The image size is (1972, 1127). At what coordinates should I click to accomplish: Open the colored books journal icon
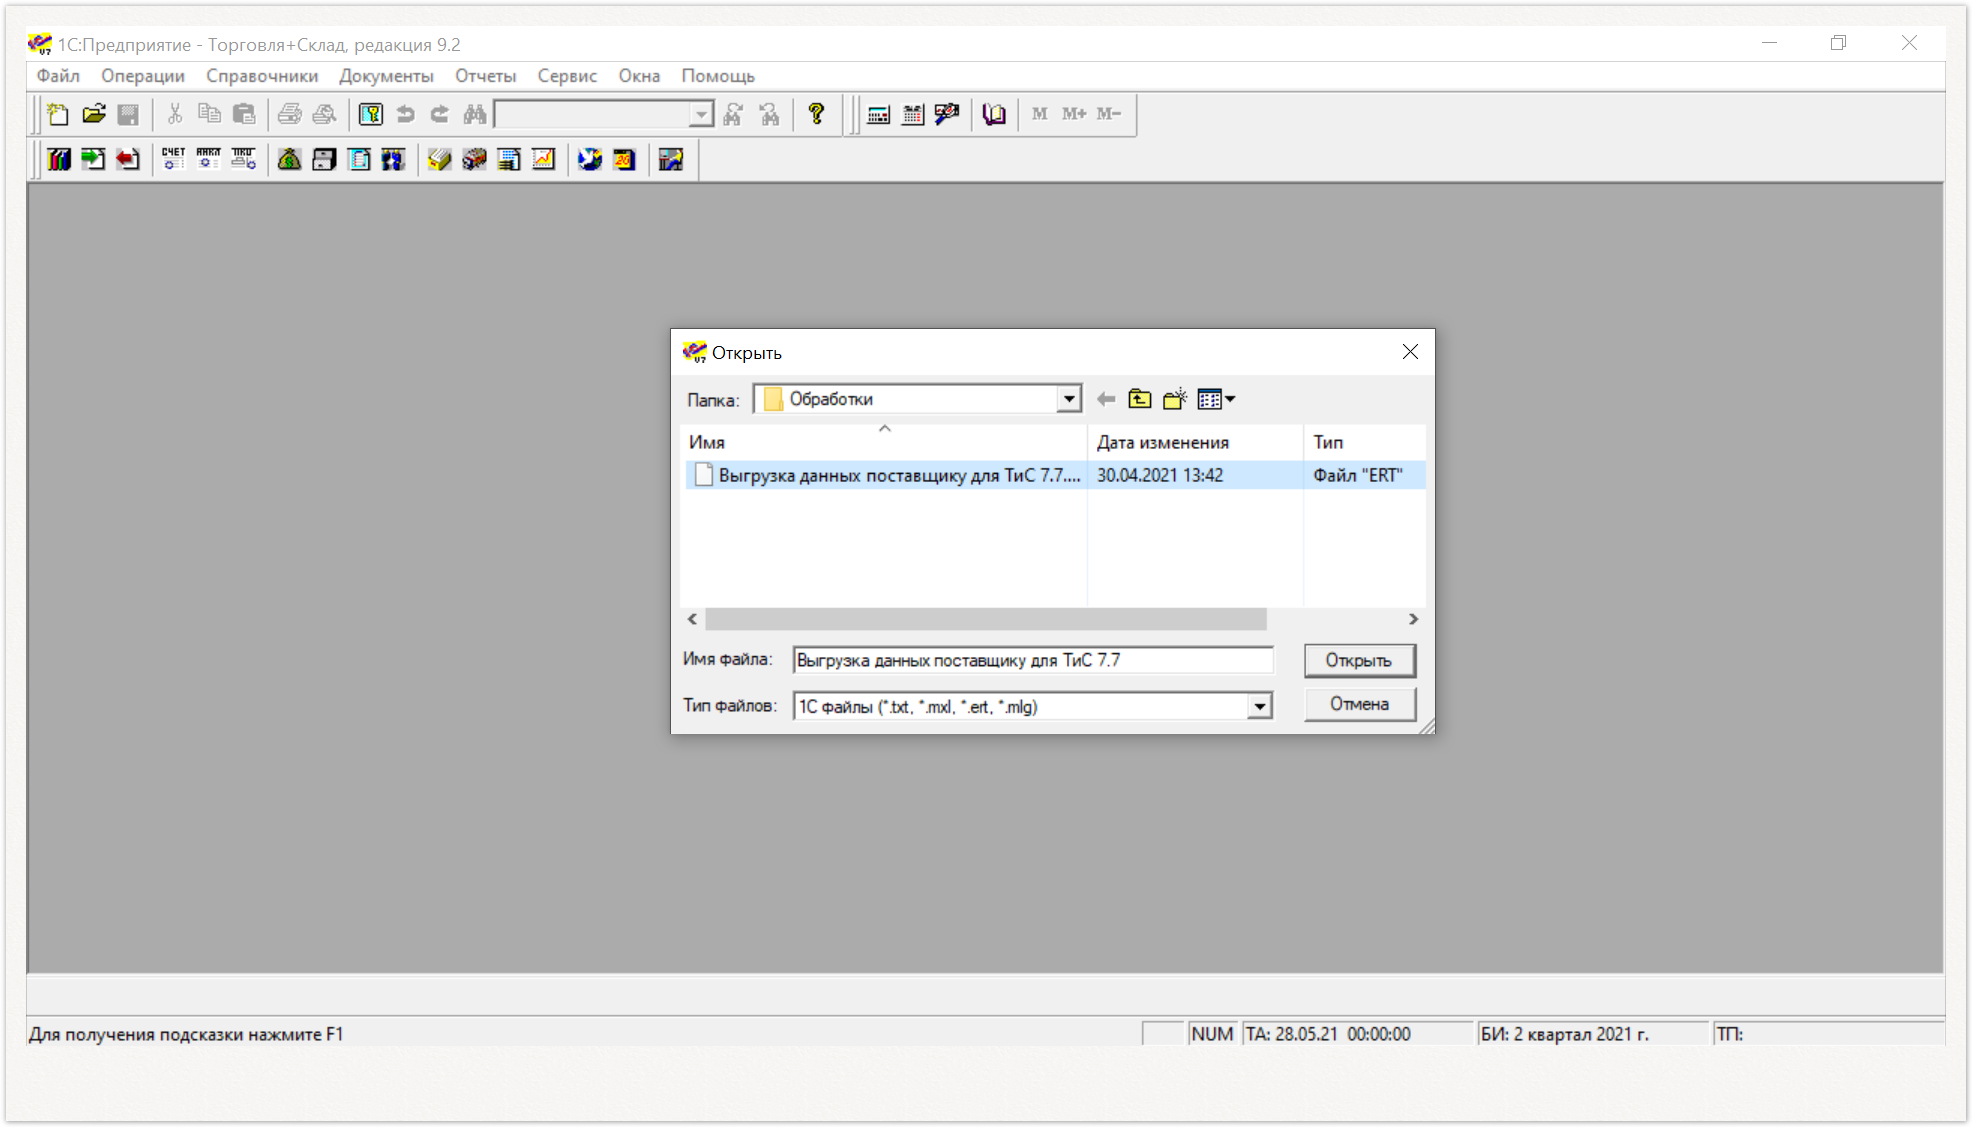tap(59, 159)
